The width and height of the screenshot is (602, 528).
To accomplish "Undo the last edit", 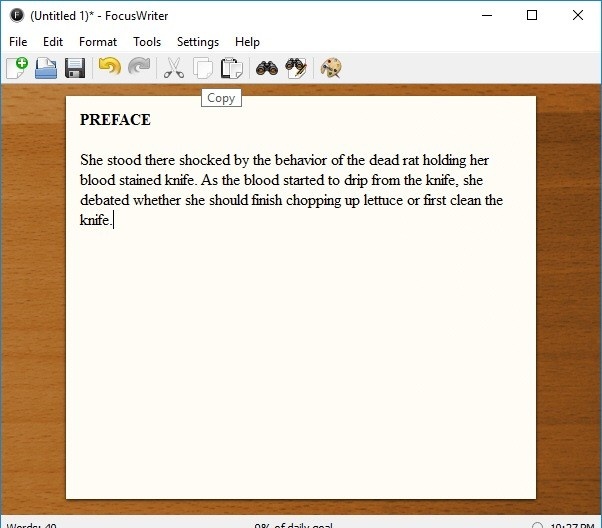I will click(110, 67).
